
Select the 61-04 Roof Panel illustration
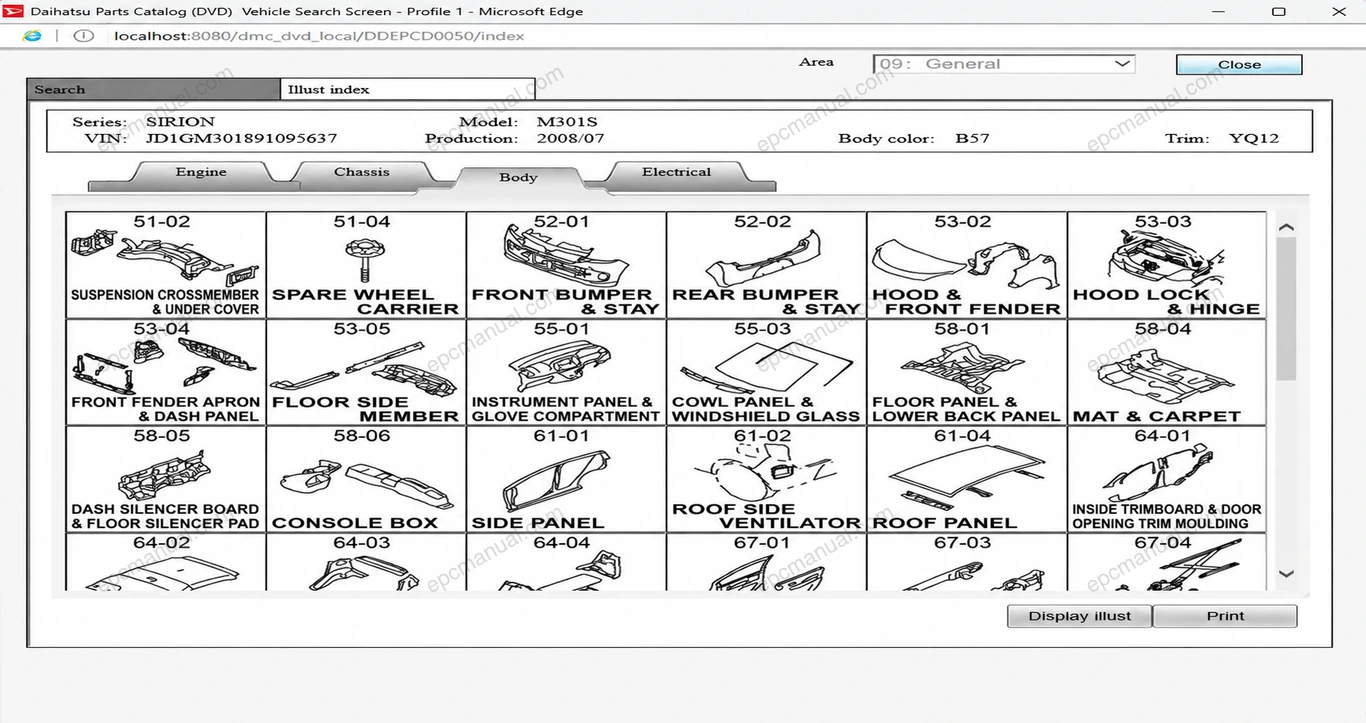click(x=966, y=479)
